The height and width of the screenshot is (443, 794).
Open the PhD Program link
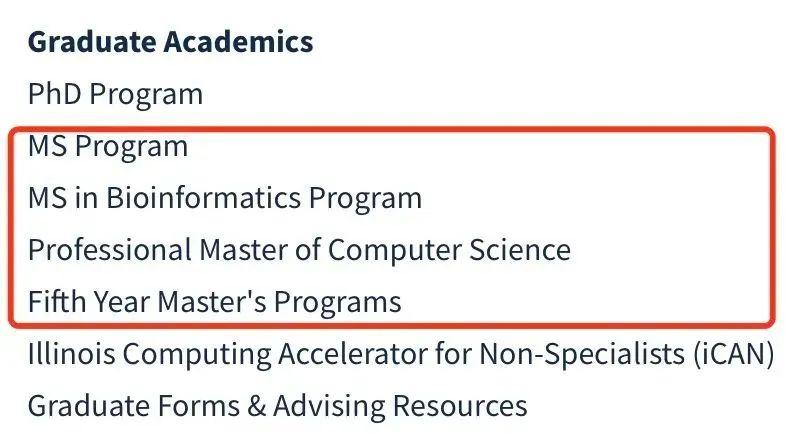coord(115,95)
